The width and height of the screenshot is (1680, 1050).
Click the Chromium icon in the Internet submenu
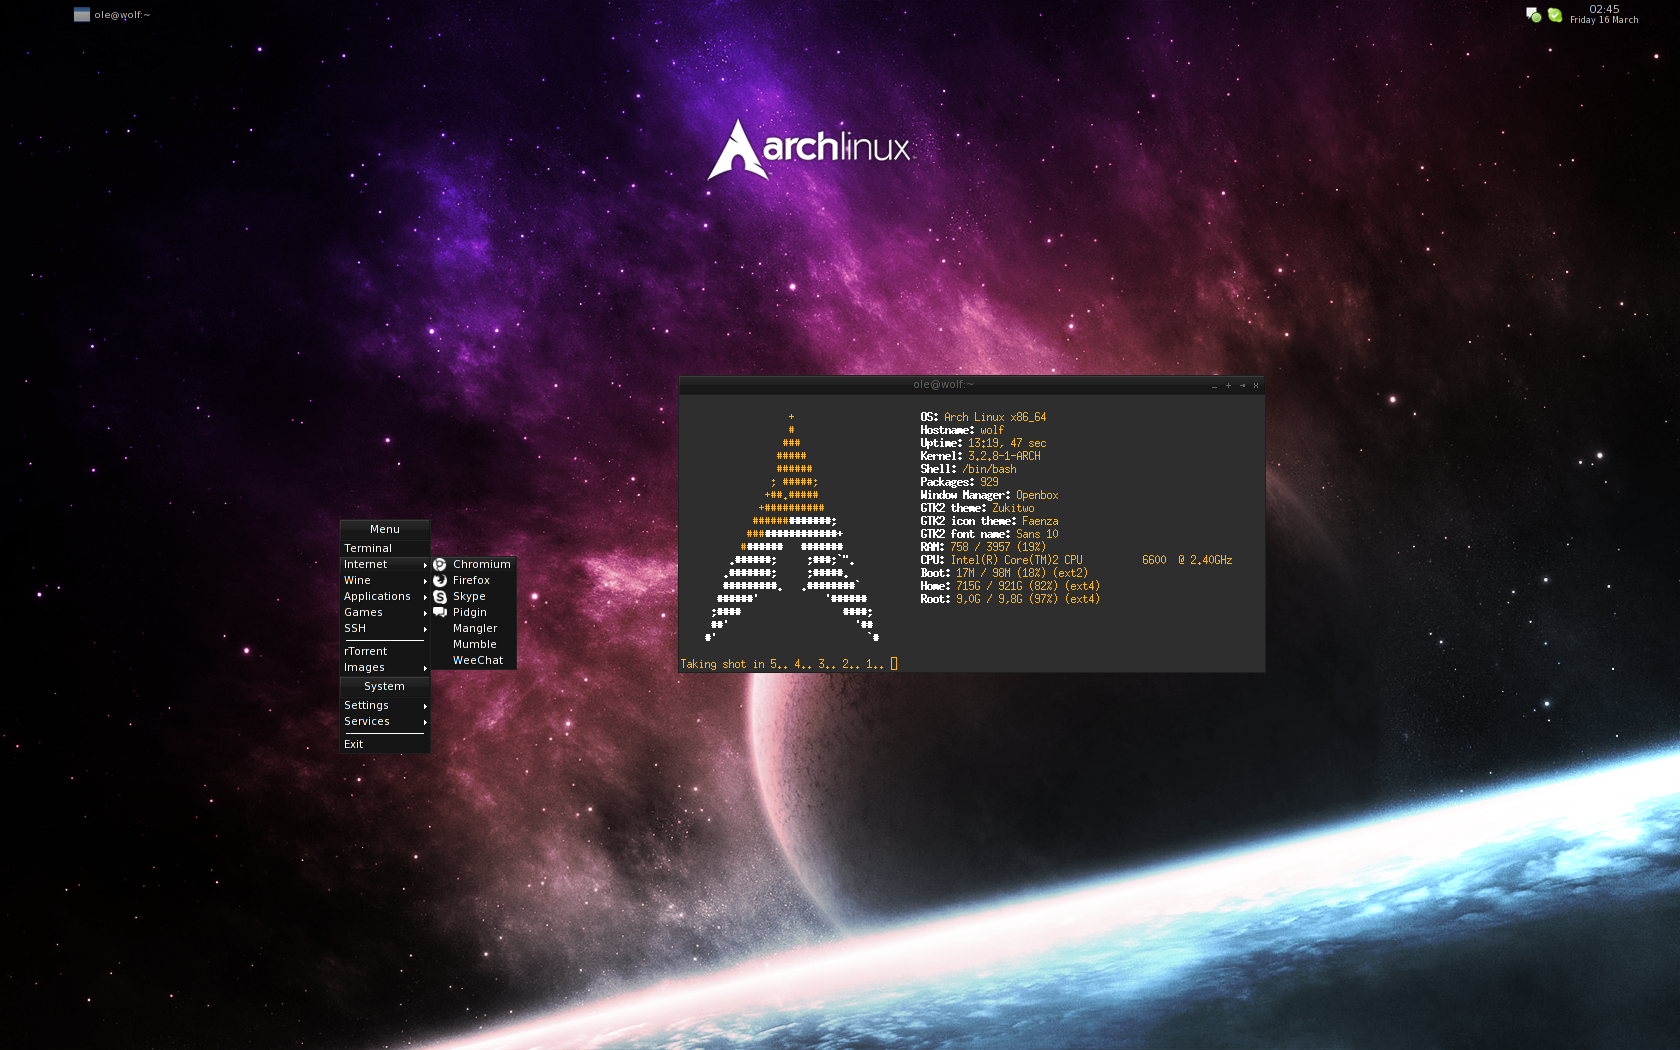440,565
